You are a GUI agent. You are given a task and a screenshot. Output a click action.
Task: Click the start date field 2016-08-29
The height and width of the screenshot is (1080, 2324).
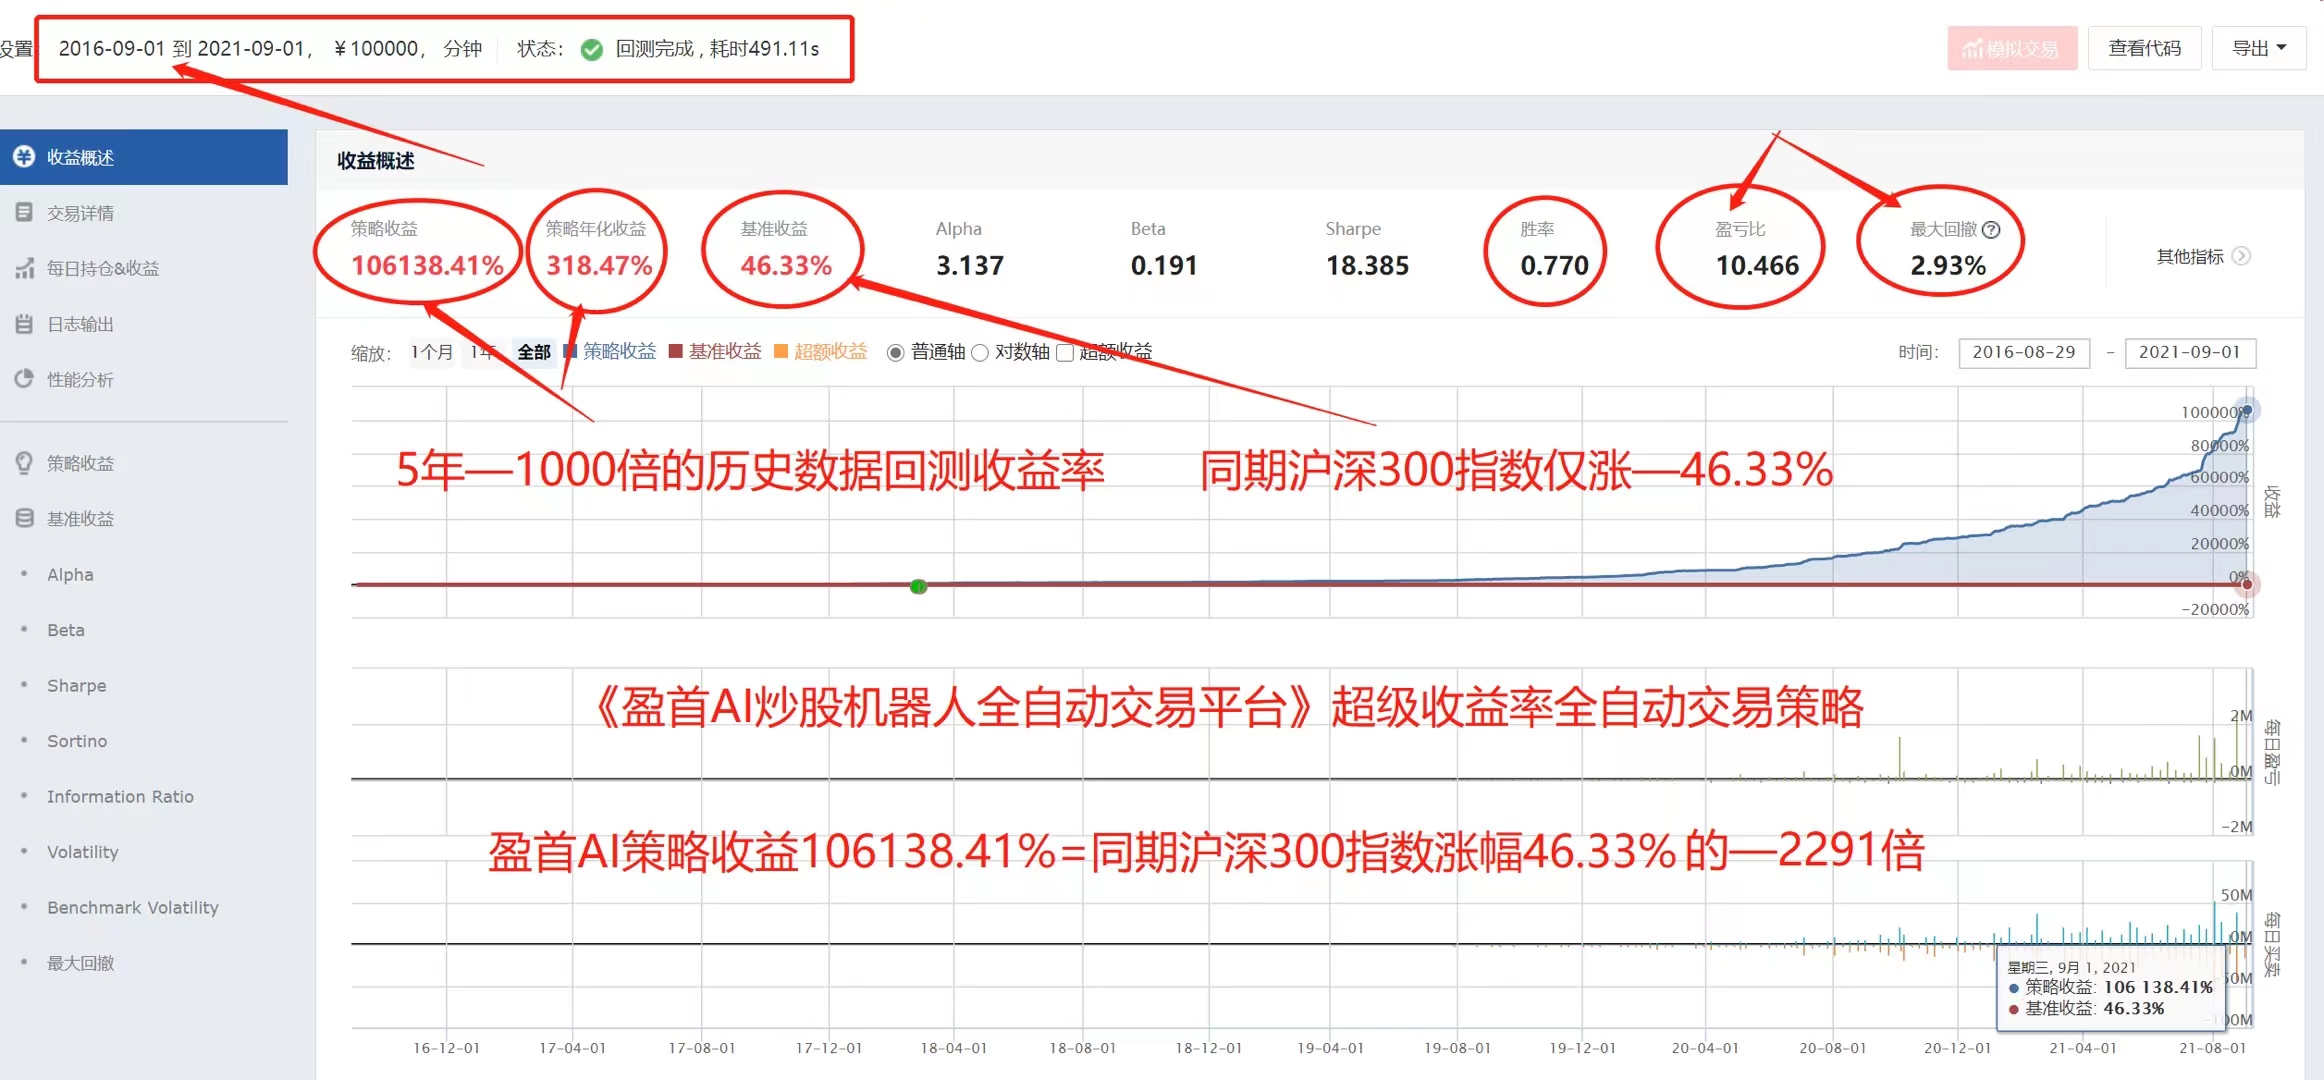[2024, 352]
